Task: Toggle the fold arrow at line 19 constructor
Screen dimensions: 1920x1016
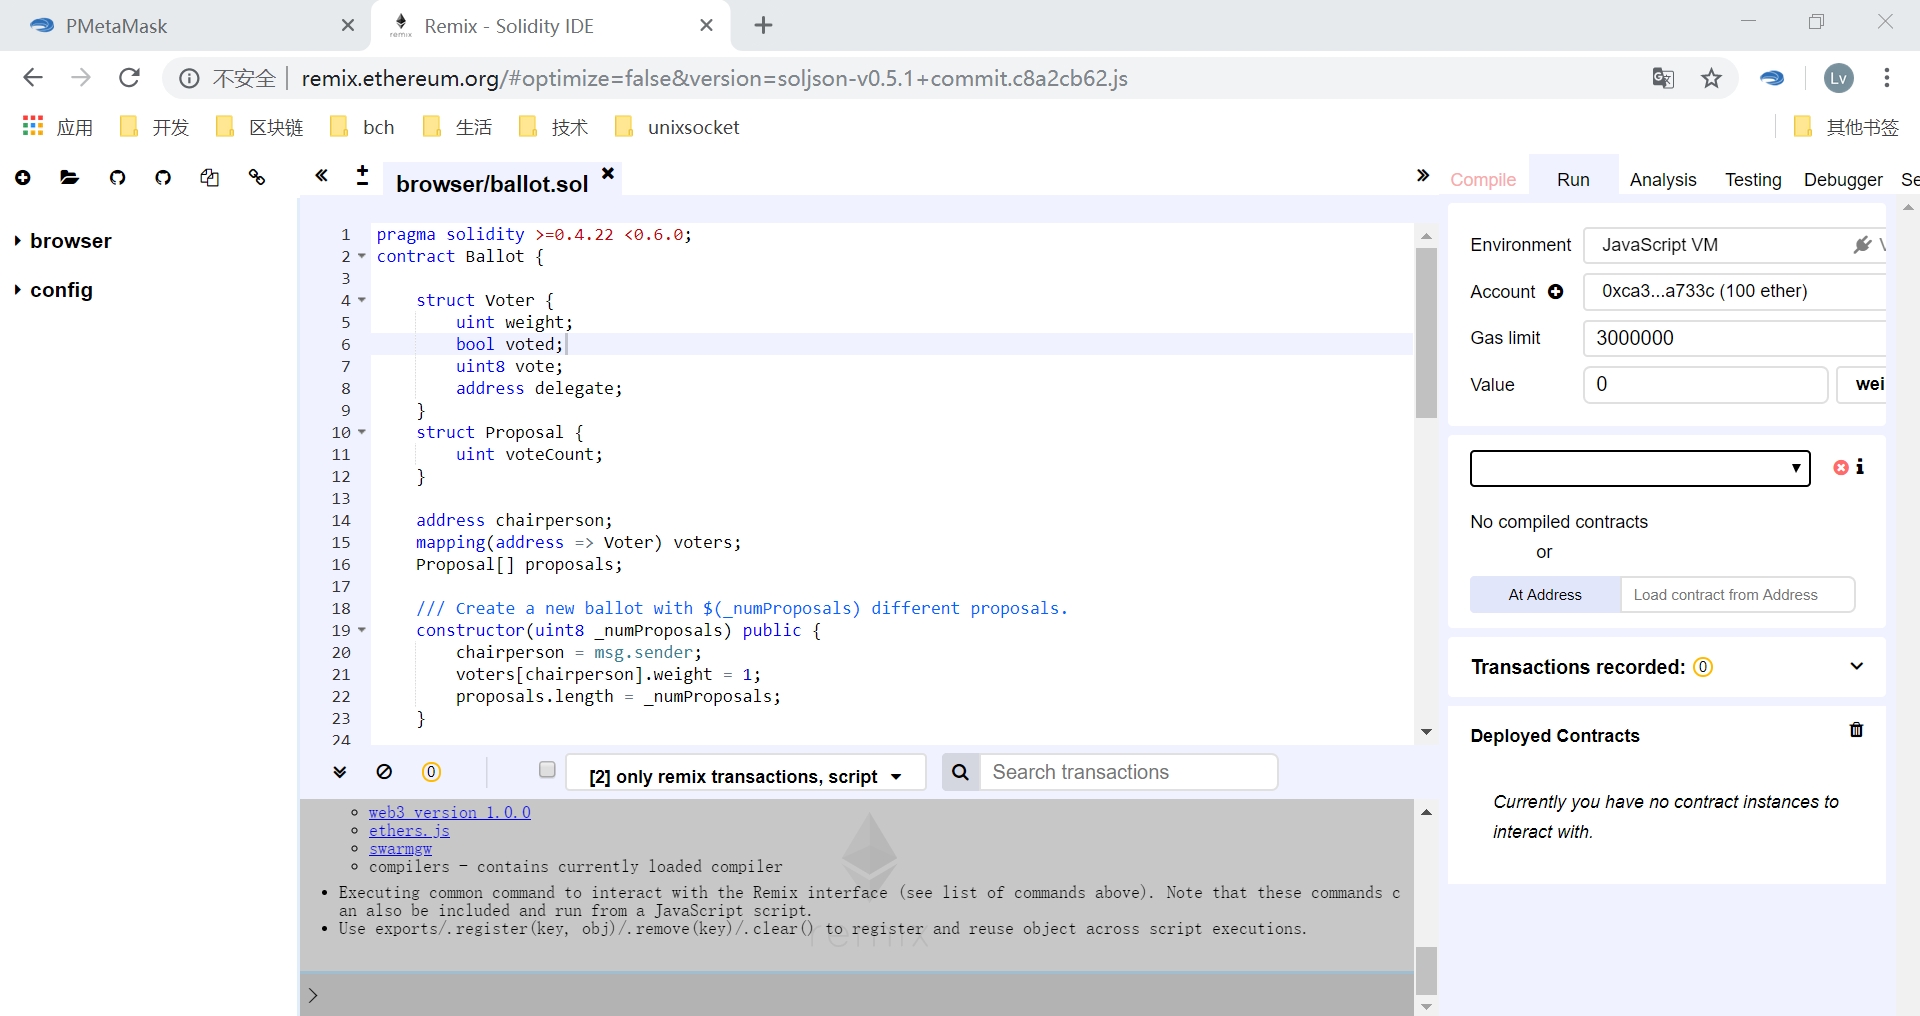Action: [362, 630]
